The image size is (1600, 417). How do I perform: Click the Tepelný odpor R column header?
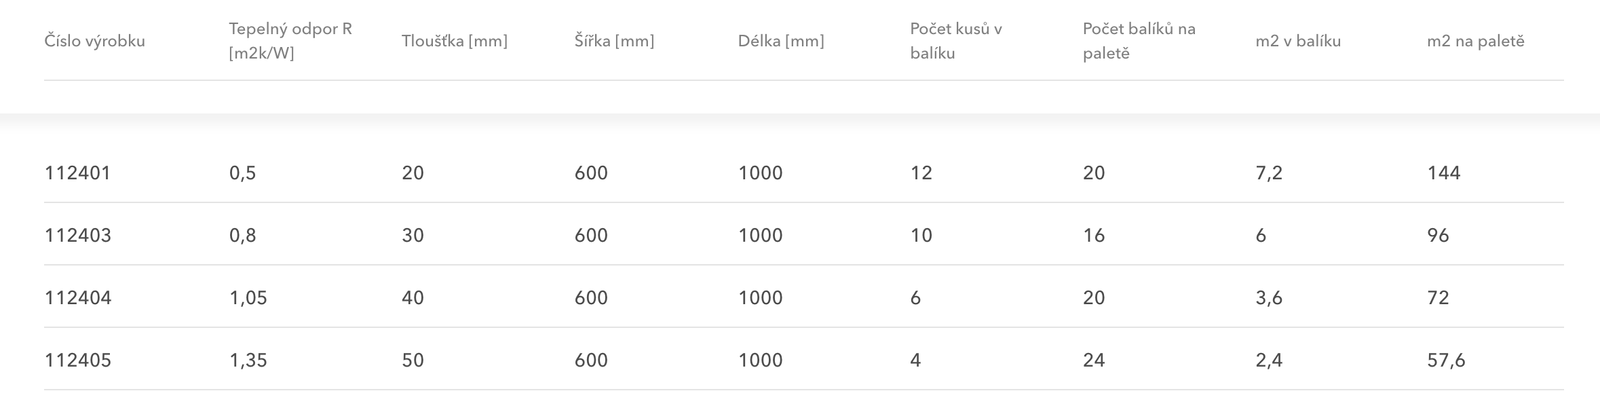tap(290, 41)
